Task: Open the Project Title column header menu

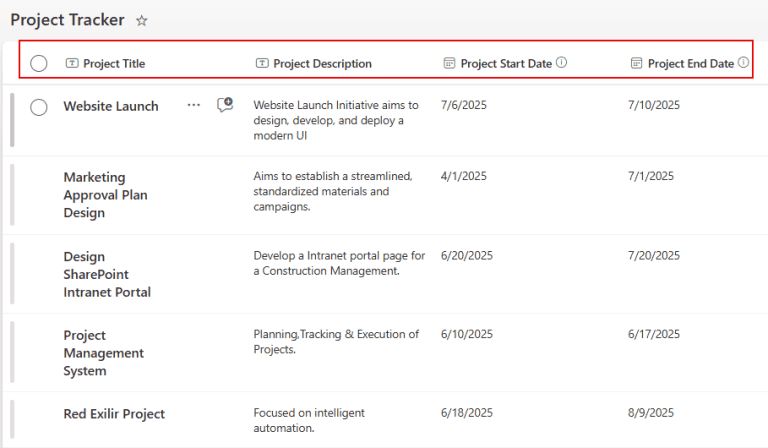Action: point(113,63)
